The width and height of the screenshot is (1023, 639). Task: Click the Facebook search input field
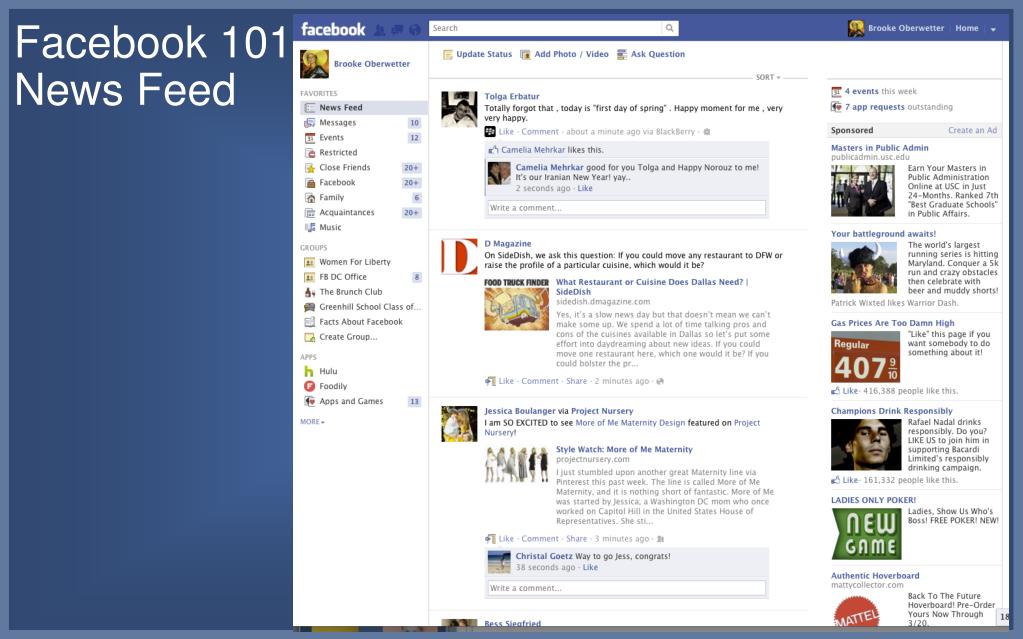click(545, 28)
